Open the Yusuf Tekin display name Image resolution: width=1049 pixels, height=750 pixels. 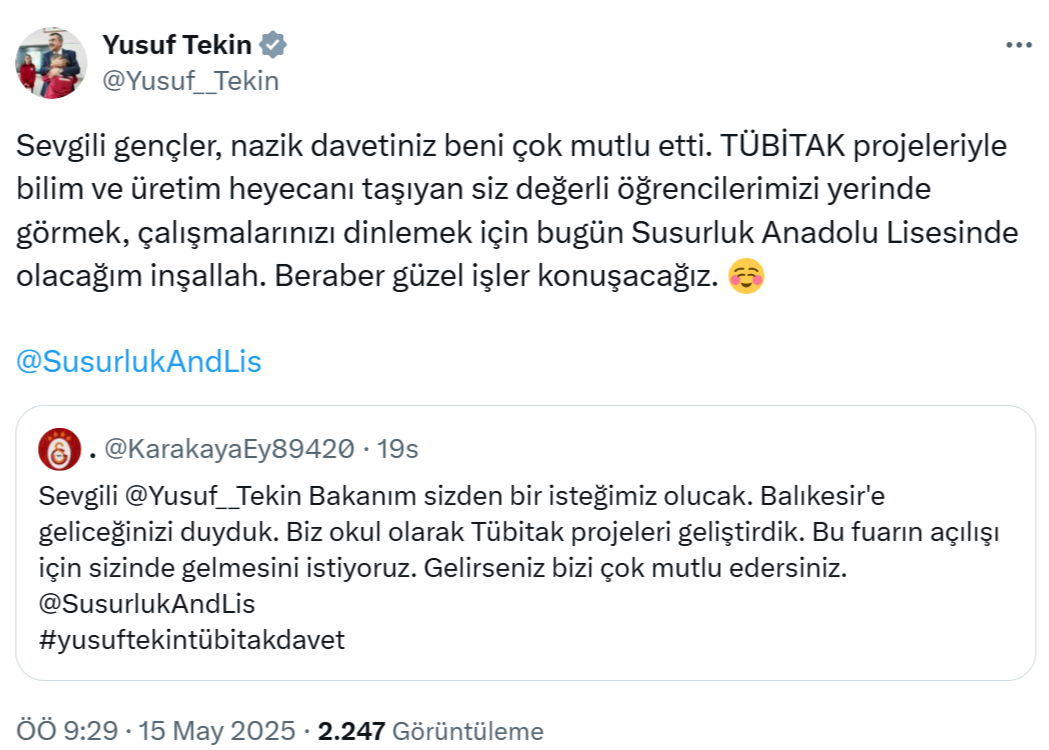(x=176, y=44)
